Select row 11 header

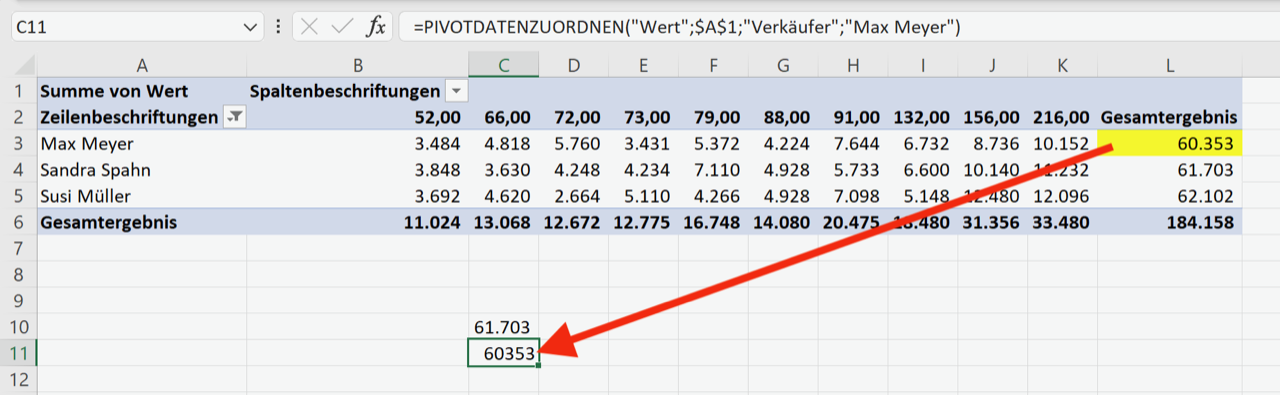[x=18, y=352]
